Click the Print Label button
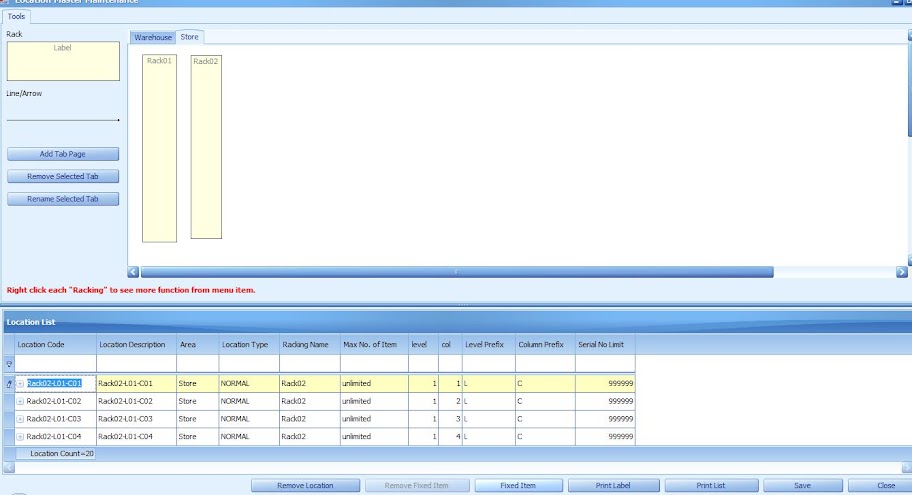Image resolution: width=912 pixels, height=495 pixels. [x=613, y=485]
